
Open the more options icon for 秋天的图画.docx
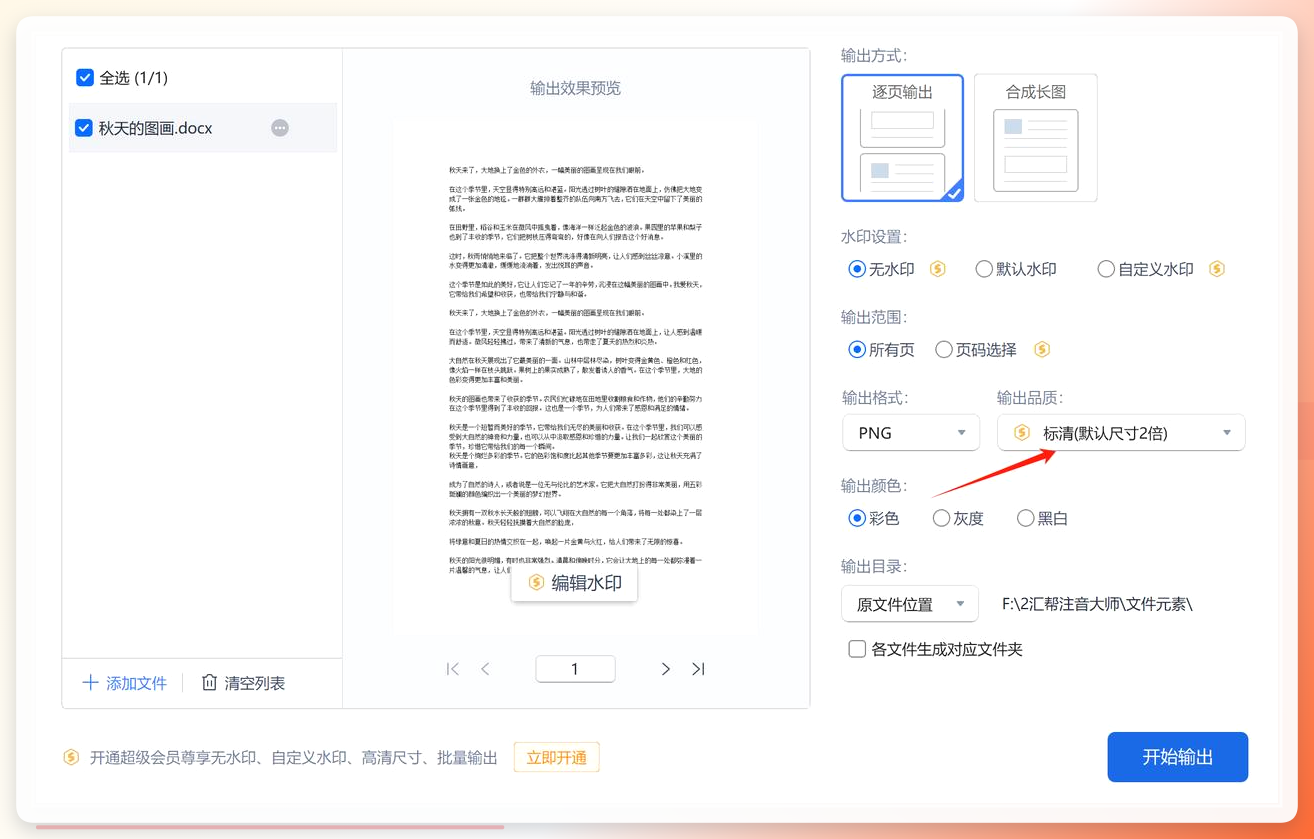click(x=280, y=128)
